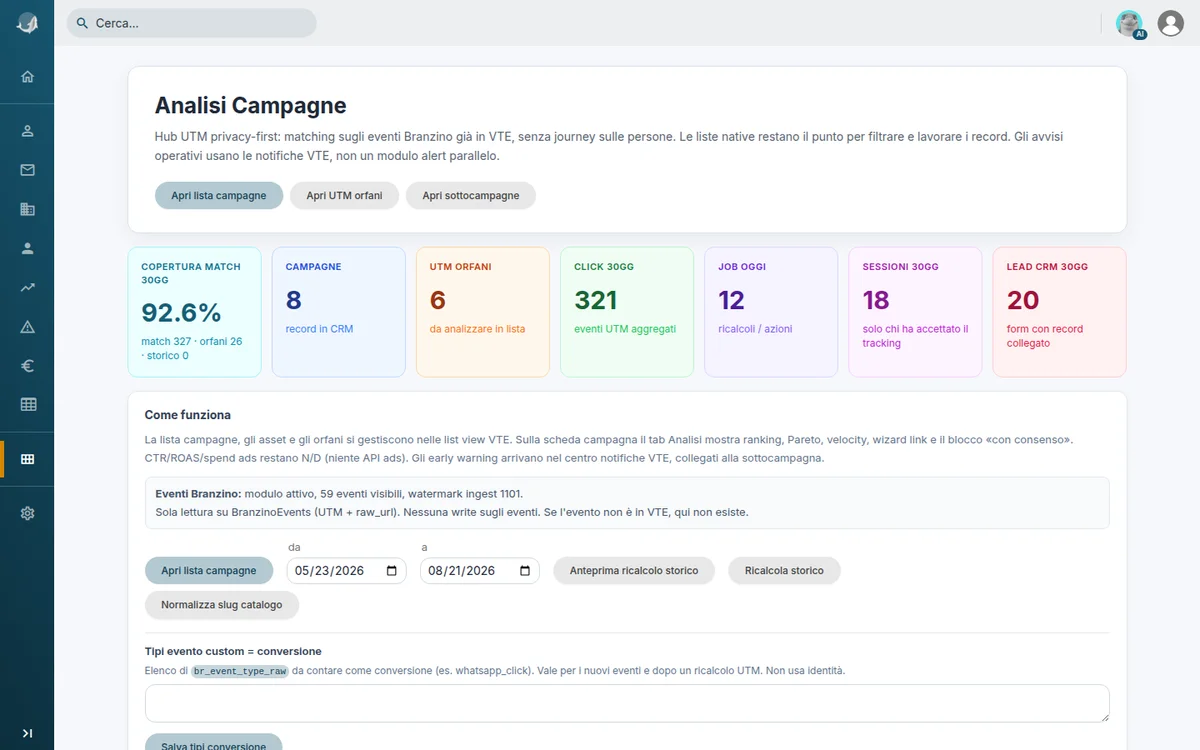
Task: Expand the sidebar with the arrow icon
Action: [27, 733]
